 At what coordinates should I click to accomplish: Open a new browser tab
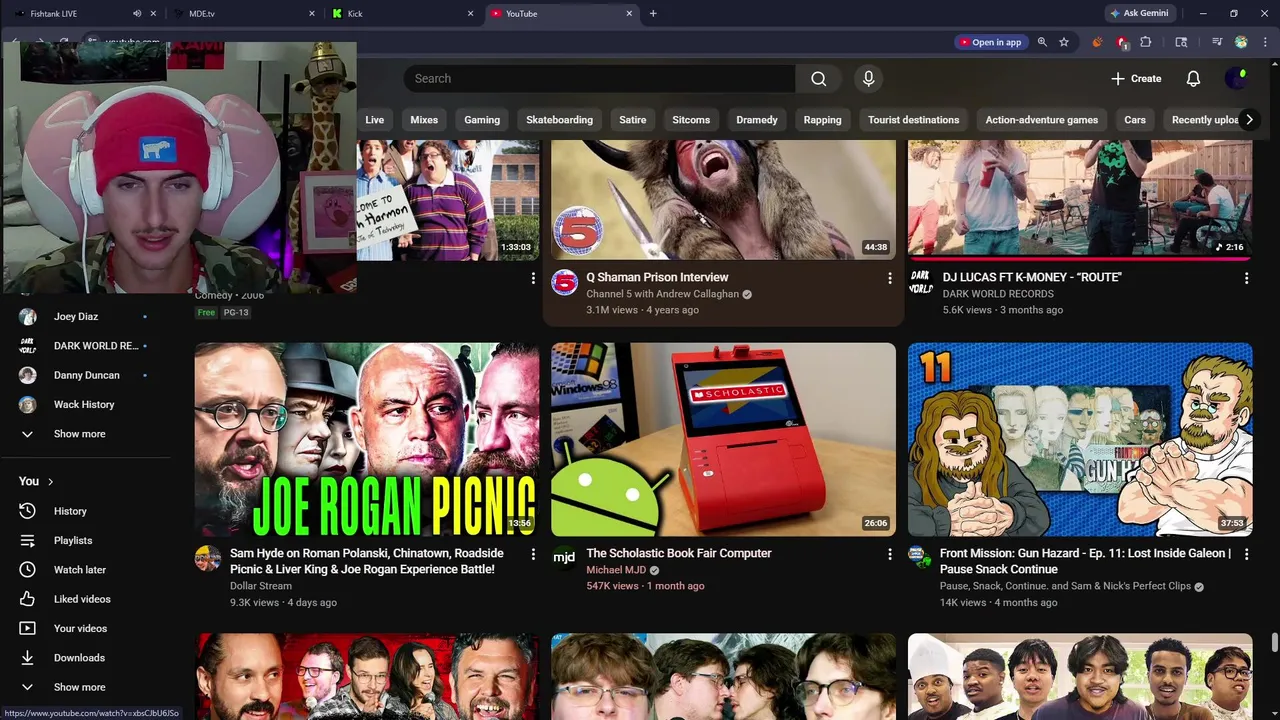tap(653, 14)
